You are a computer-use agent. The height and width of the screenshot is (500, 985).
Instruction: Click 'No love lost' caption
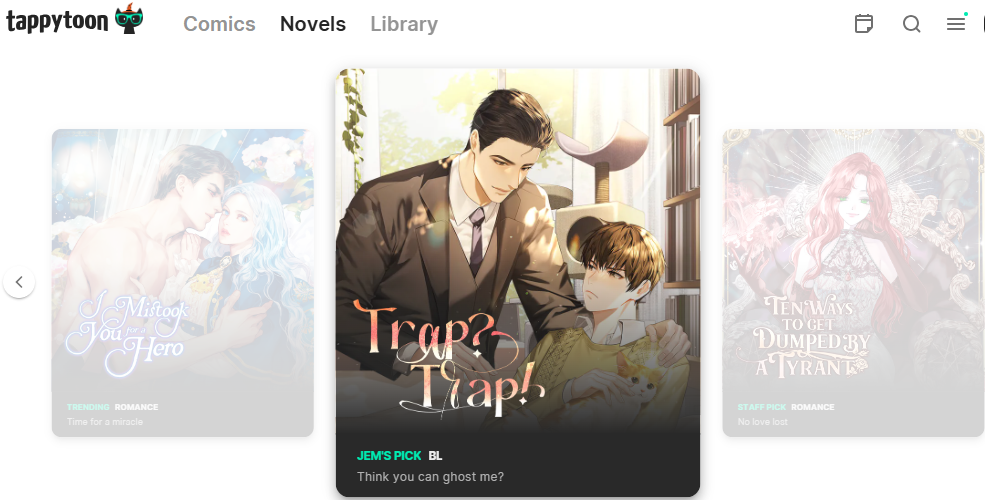[x=763, y=421]
